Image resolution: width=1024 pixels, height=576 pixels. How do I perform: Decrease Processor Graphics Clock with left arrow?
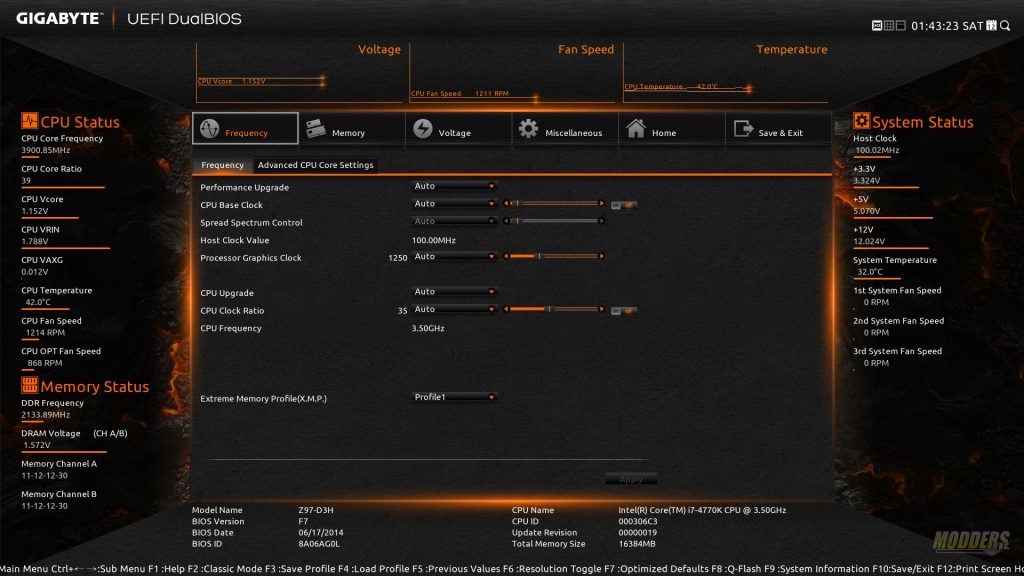pyautogui.click(x=506, y=256)
